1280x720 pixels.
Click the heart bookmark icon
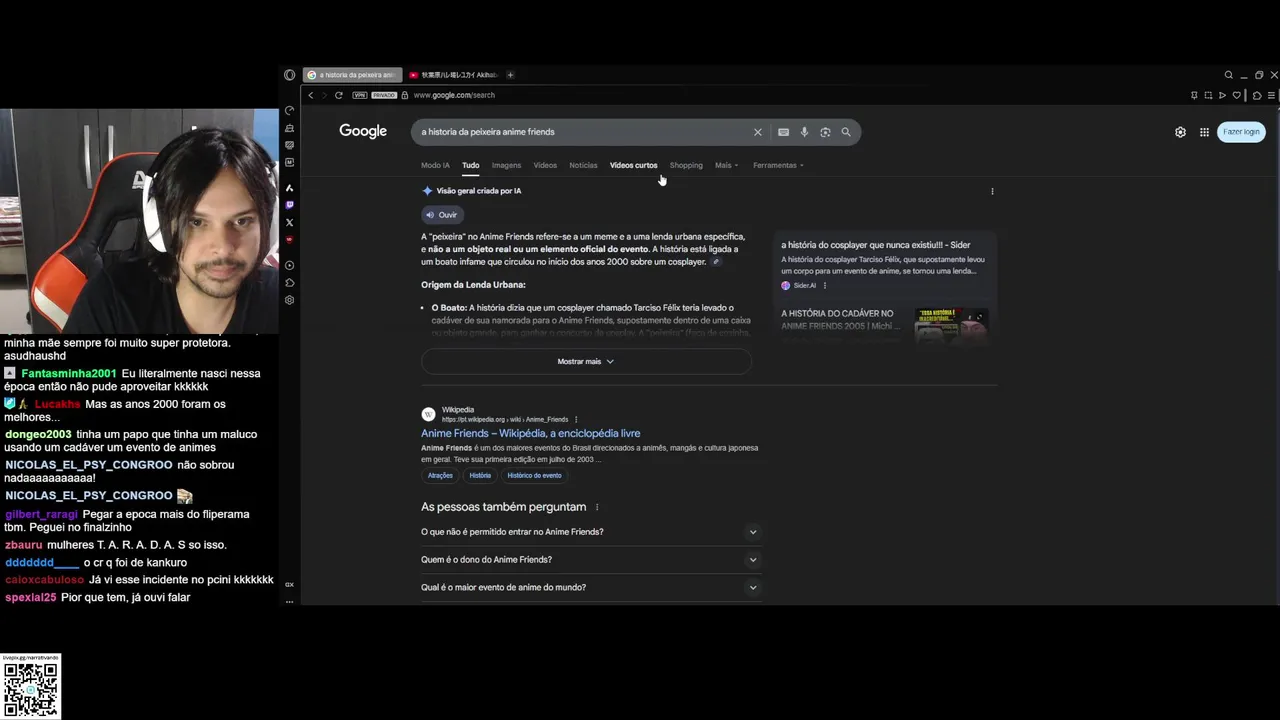[1237, 95]
